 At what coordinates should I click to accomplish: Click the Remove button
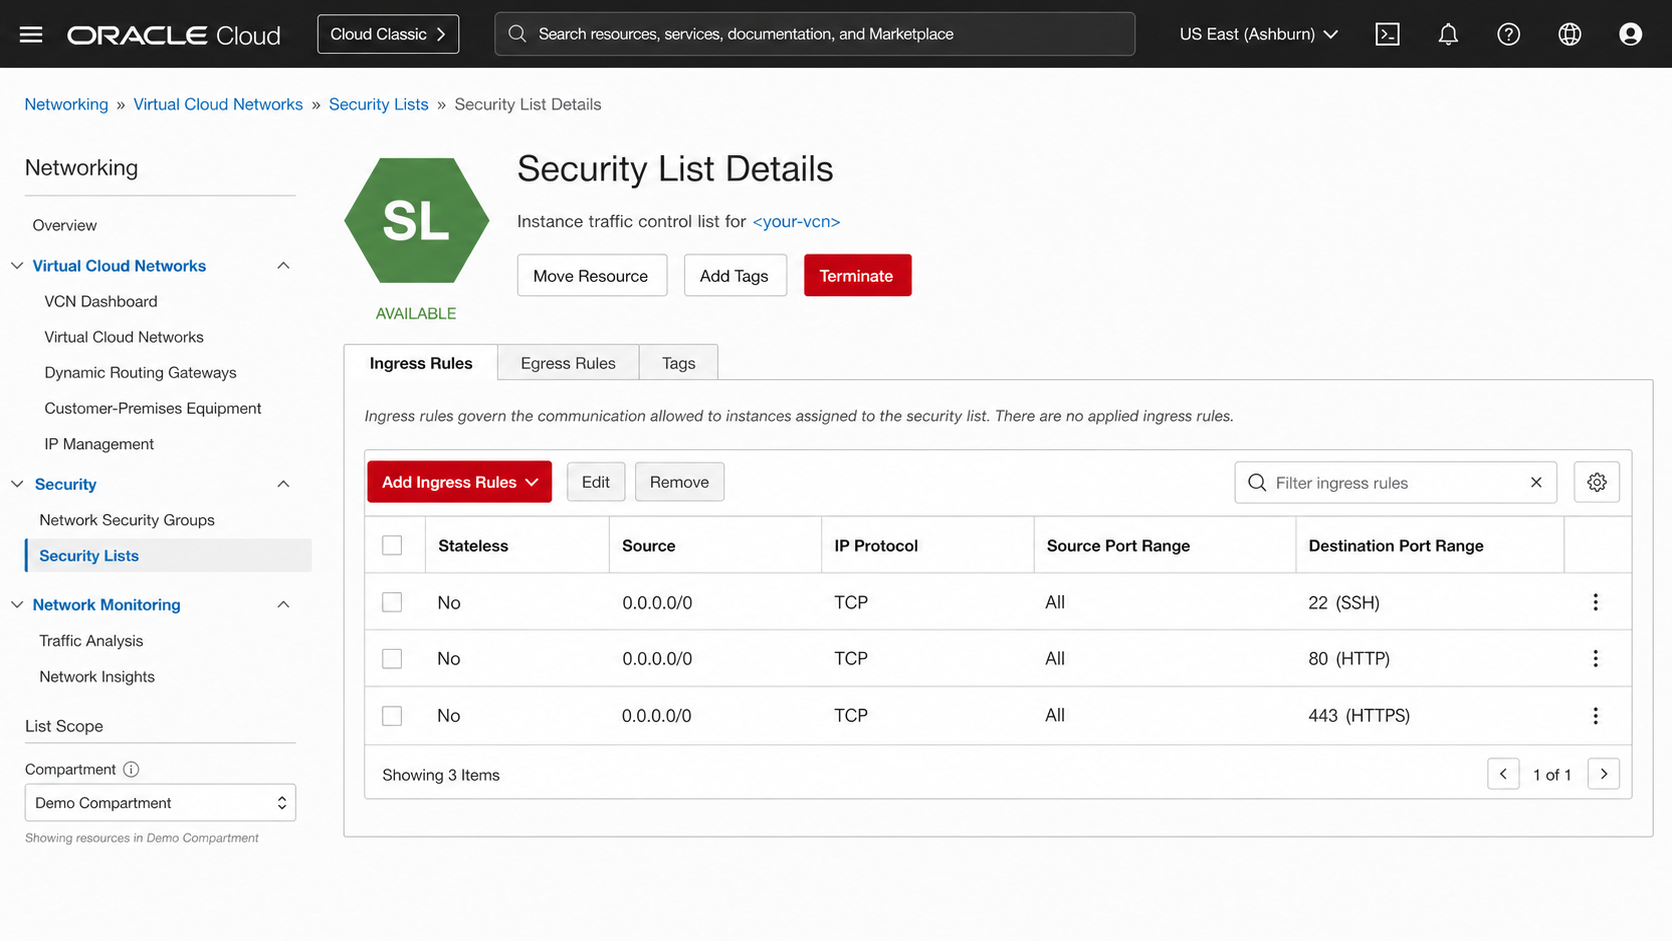point(679,482)
